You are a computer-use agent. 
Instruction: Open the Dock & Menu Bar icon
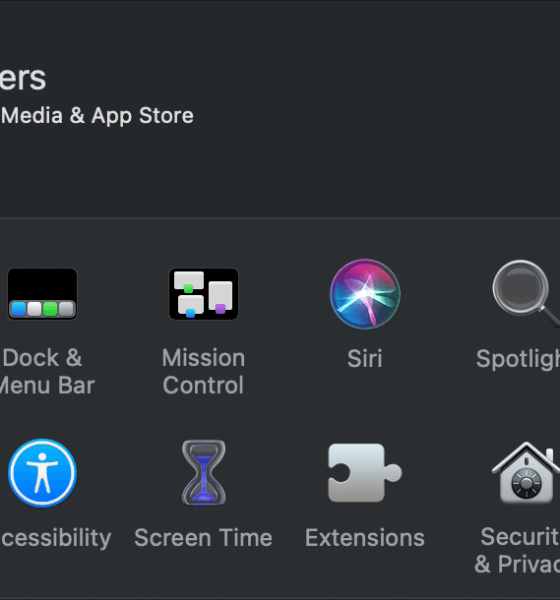42,294
